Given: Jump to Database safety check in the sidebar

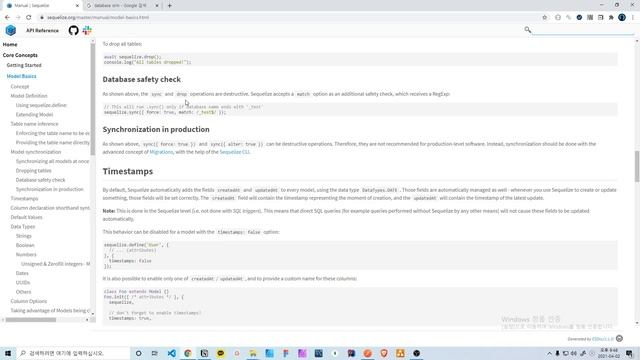Looking at the screenshot, I should pyautogui.click(x=40, y=180).
